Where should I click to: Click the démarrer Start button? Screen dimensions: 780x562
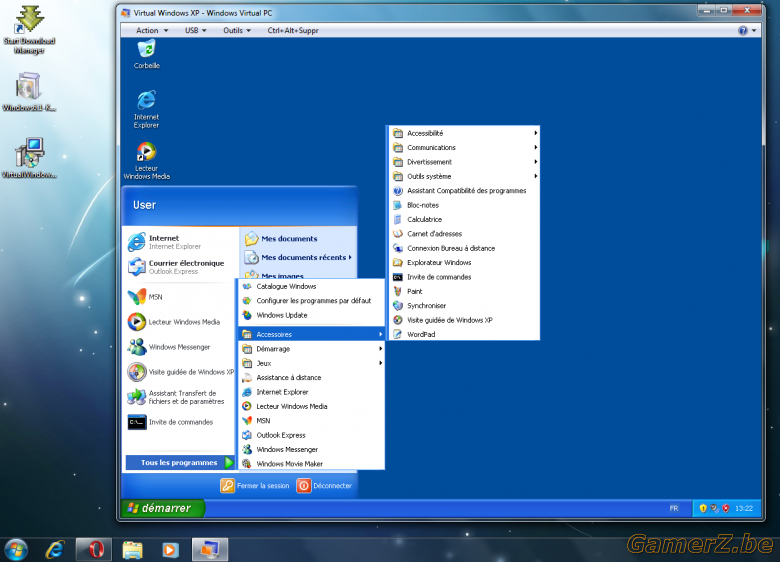(163, 508)
